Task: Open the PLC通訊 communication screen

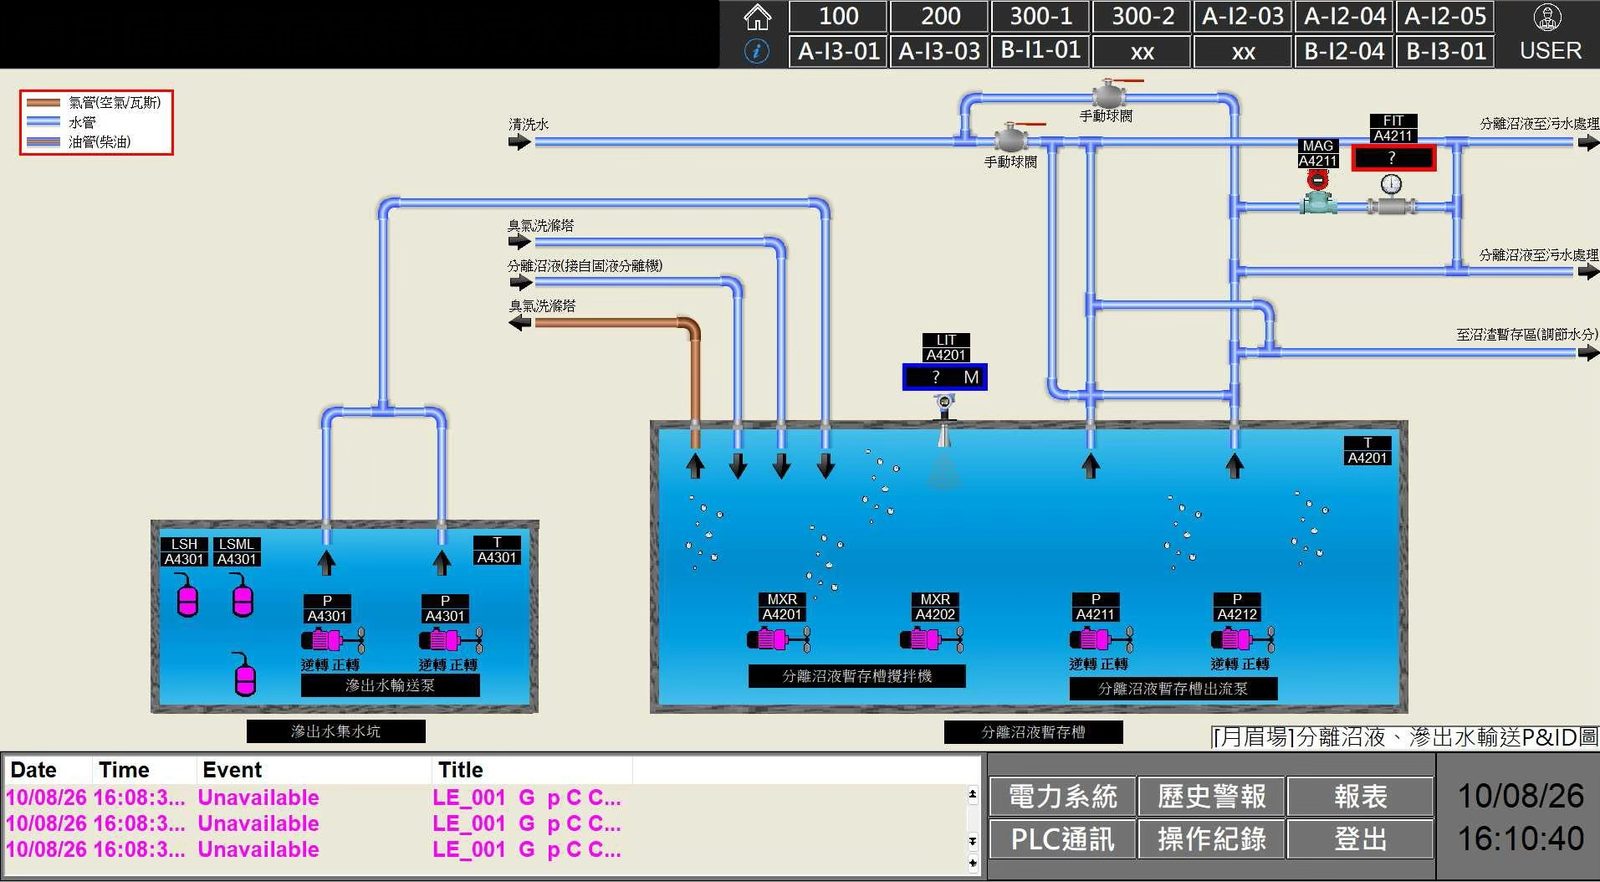Action: click(1062, 839)
